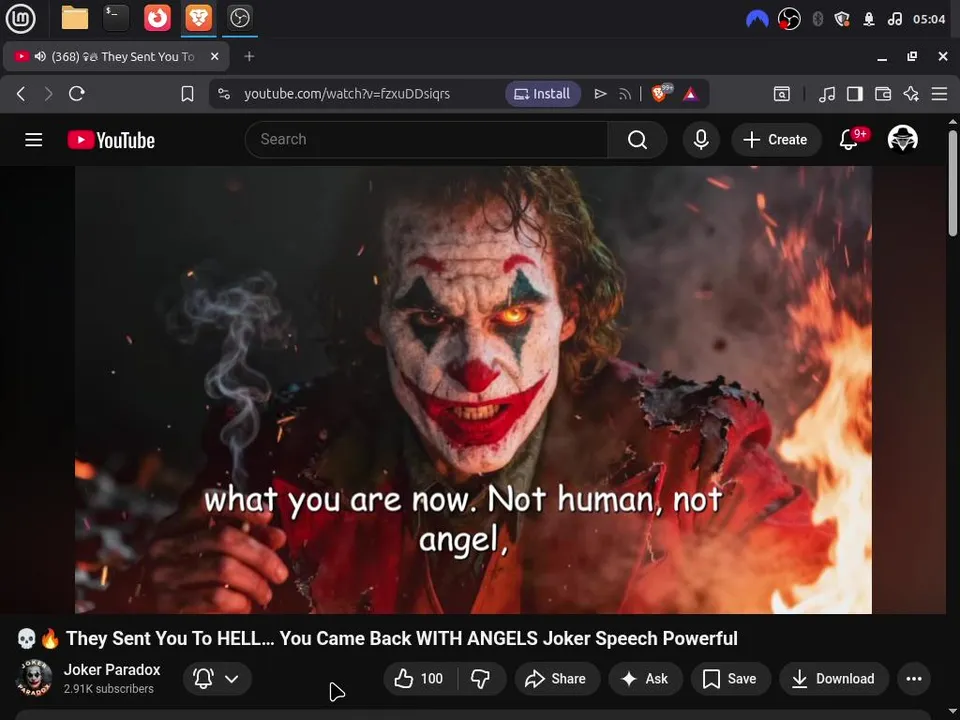The width and height of the screenshot is (960, 720).
Task: Mute the tab via speaker icon
Action: 40,56
